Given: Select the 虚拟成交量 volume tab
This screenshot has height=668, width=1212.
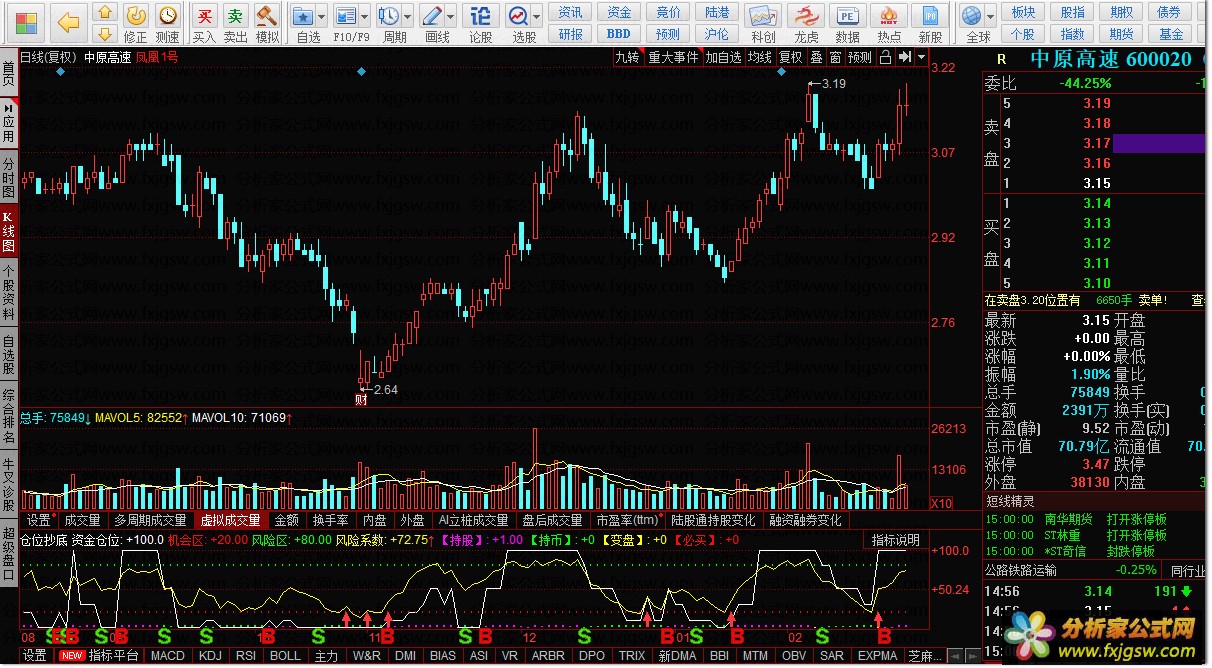Looking at the screenshot, I should [x=230, y=520].
